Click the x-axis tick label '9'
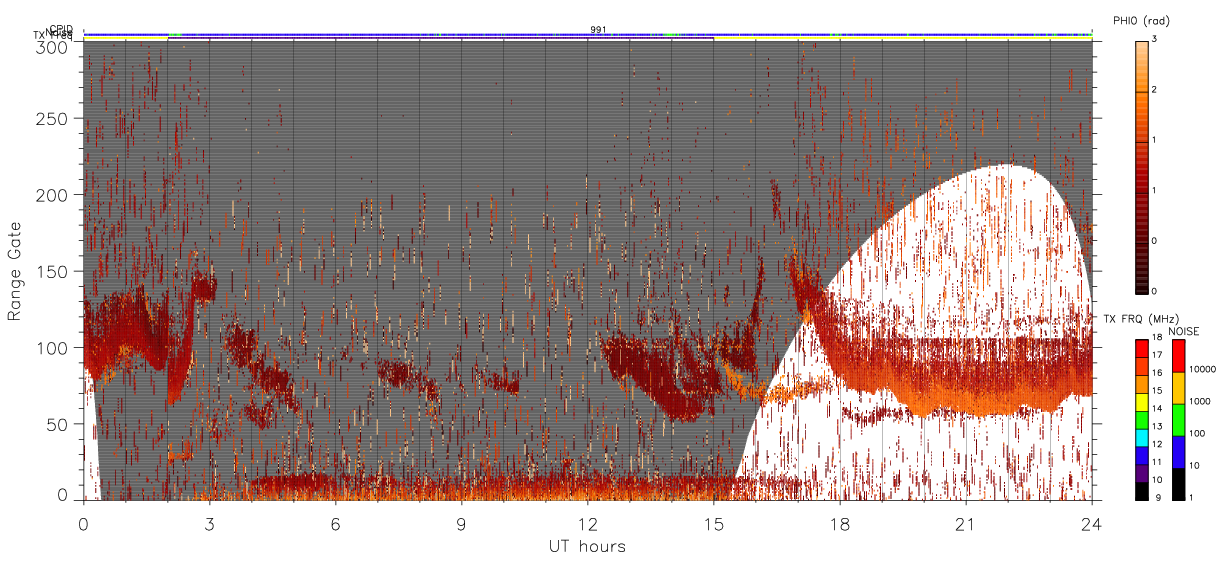Screen dimensions: 1228x567 coord(462,524)
